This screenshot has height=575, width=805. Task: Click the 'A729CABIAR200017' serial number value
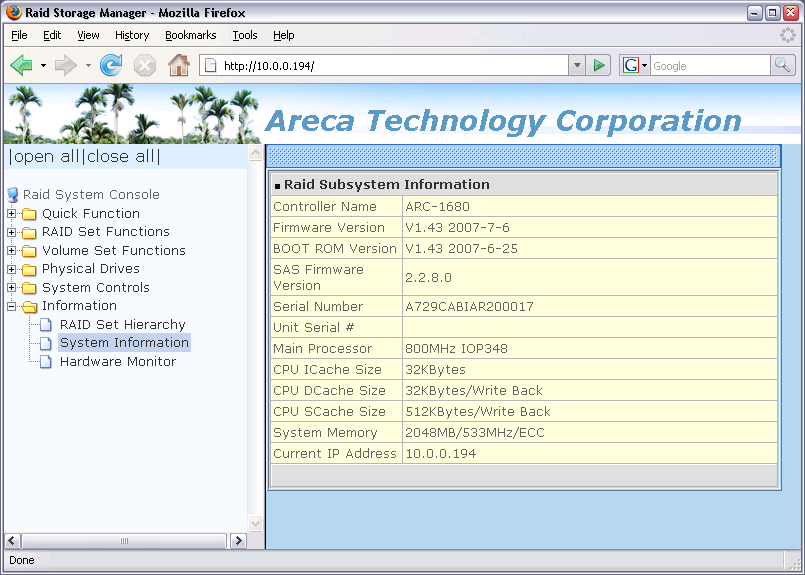click(x=469, y=306)
